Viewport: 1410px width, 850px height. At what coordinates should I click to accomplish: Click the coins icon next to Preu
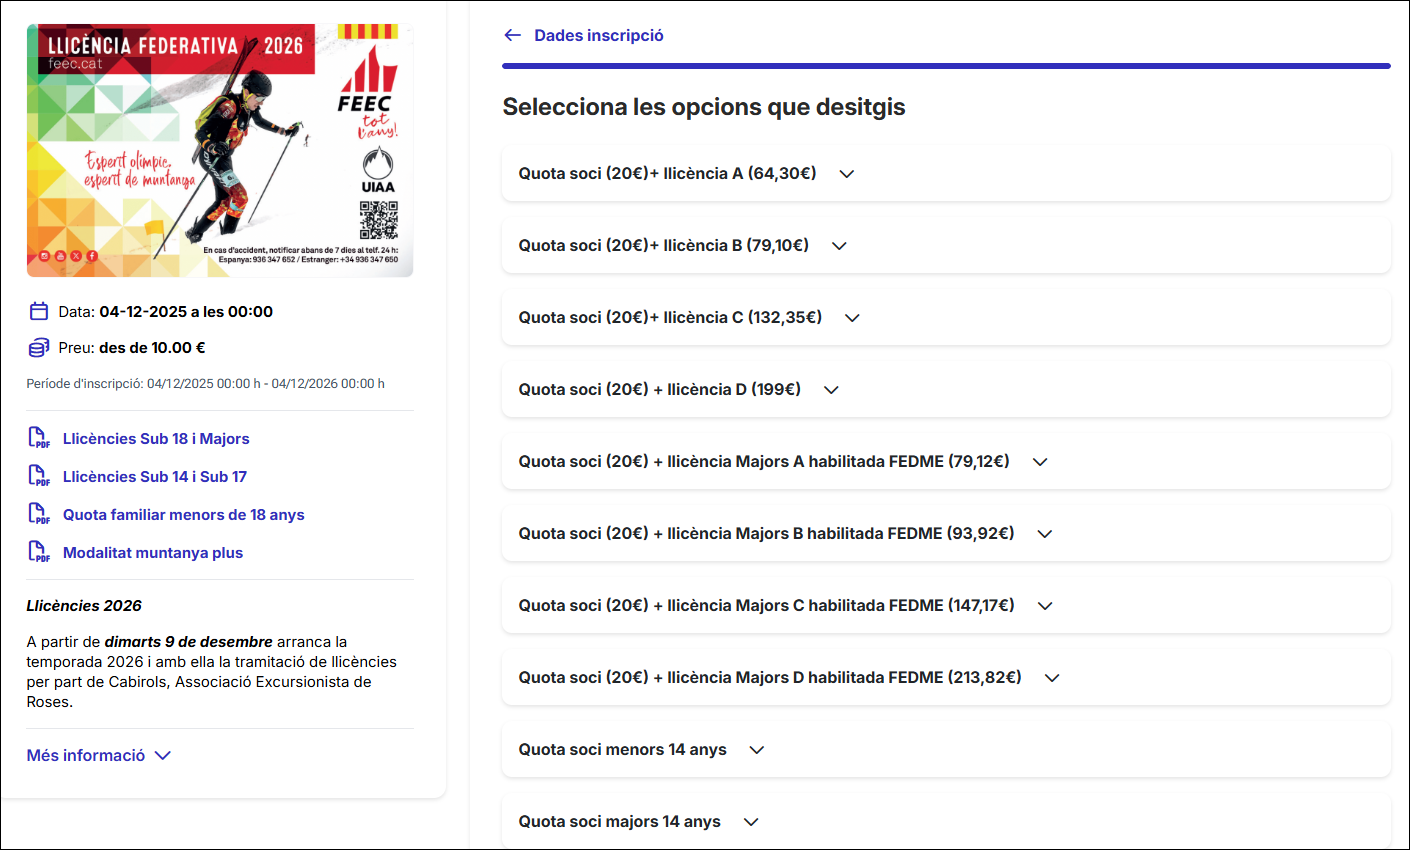click(39, 348)
